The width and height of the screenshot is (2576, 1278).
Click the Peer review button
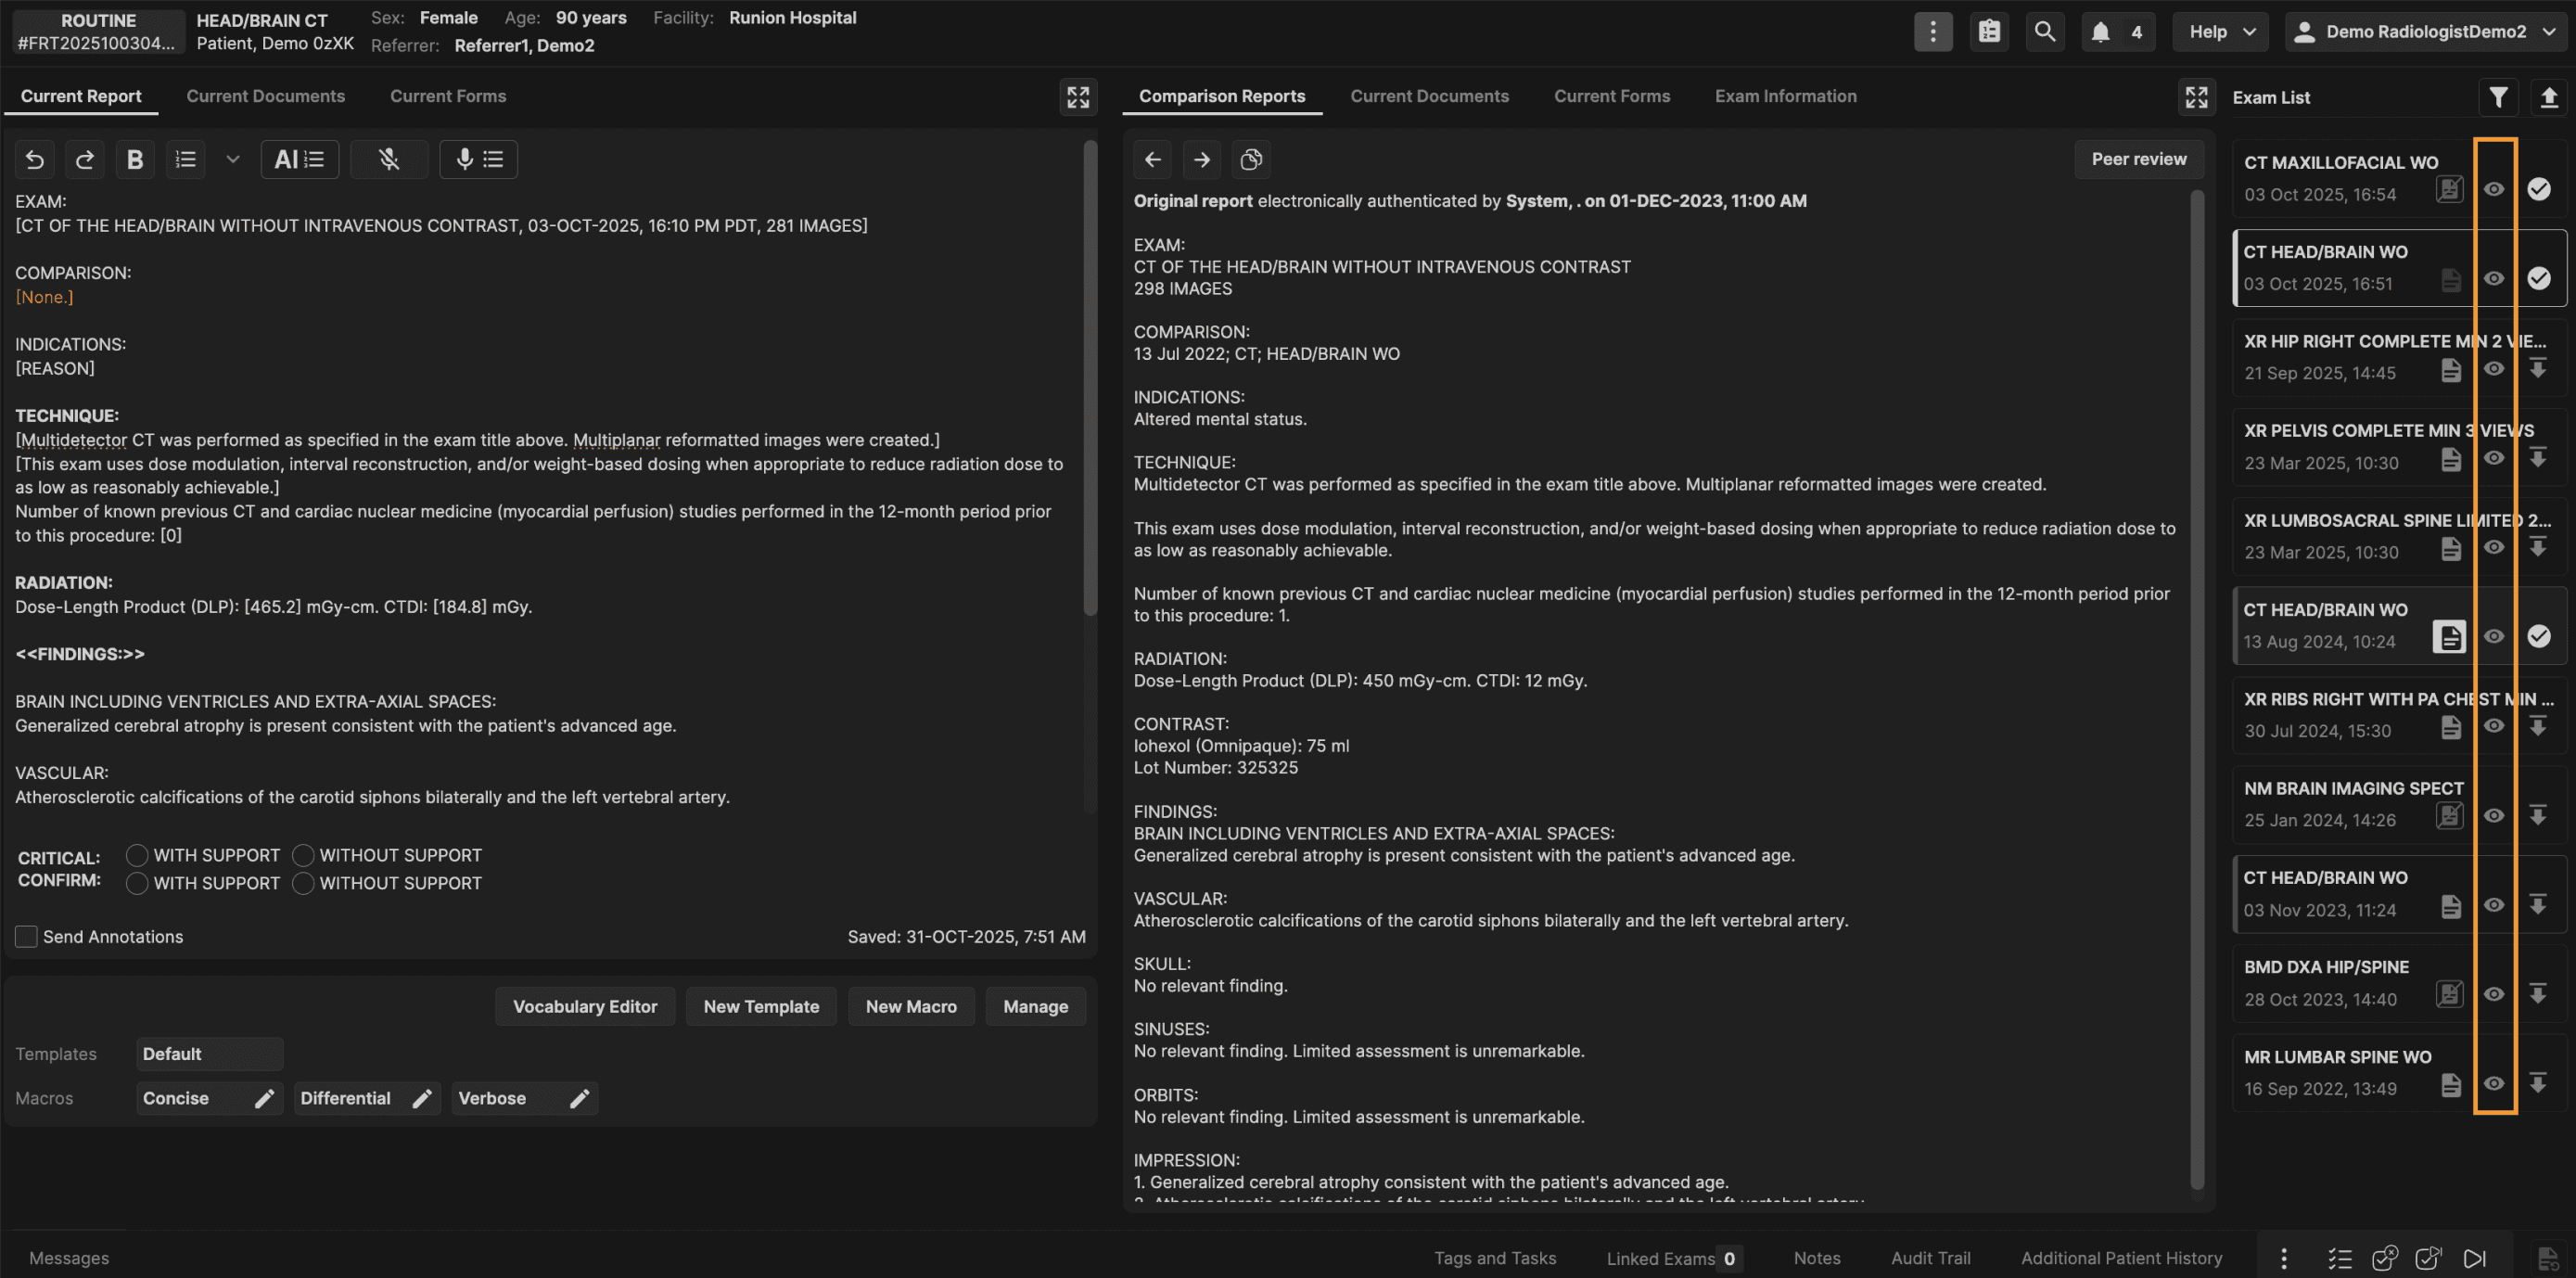[2138, 159]
